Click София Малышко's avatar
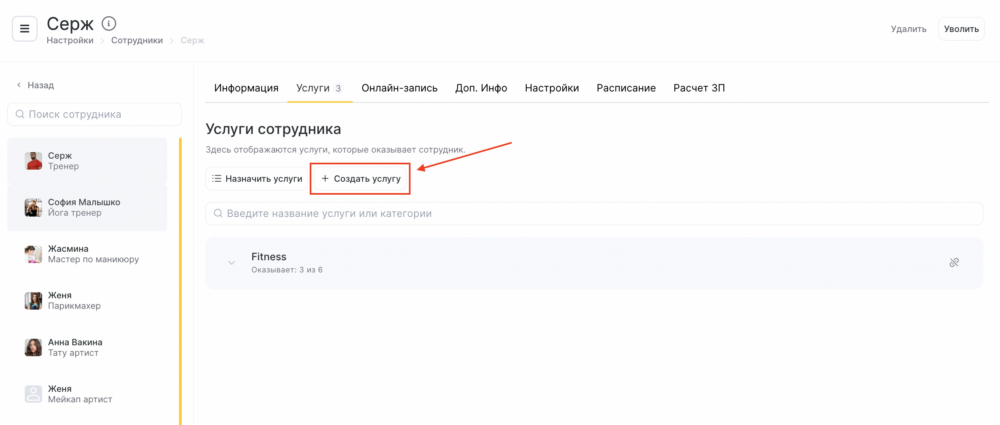1000x425 pixels. [33, 207]
